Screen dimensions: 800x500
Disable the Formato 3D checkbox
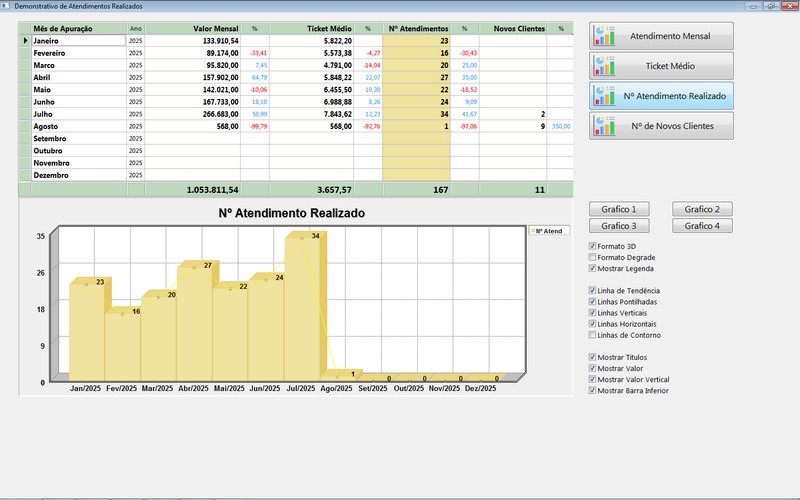coord(593,246)
